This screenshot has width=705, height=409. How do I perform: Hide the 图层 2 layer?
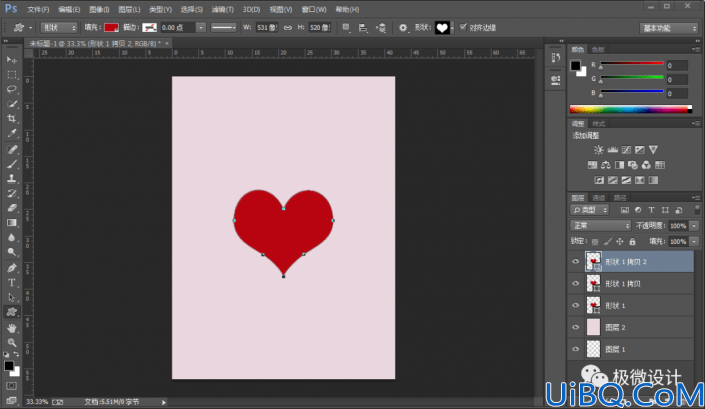click(x=576, y=327)
